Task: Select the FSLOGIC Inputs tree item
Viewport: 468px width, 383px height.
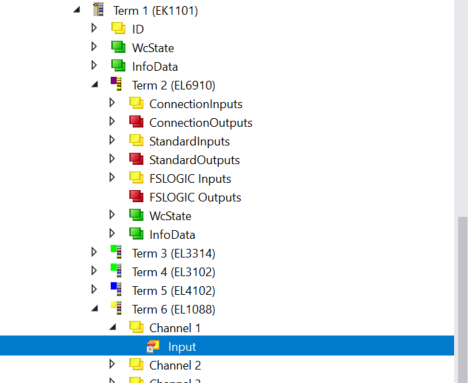Action: pos(190,179)
